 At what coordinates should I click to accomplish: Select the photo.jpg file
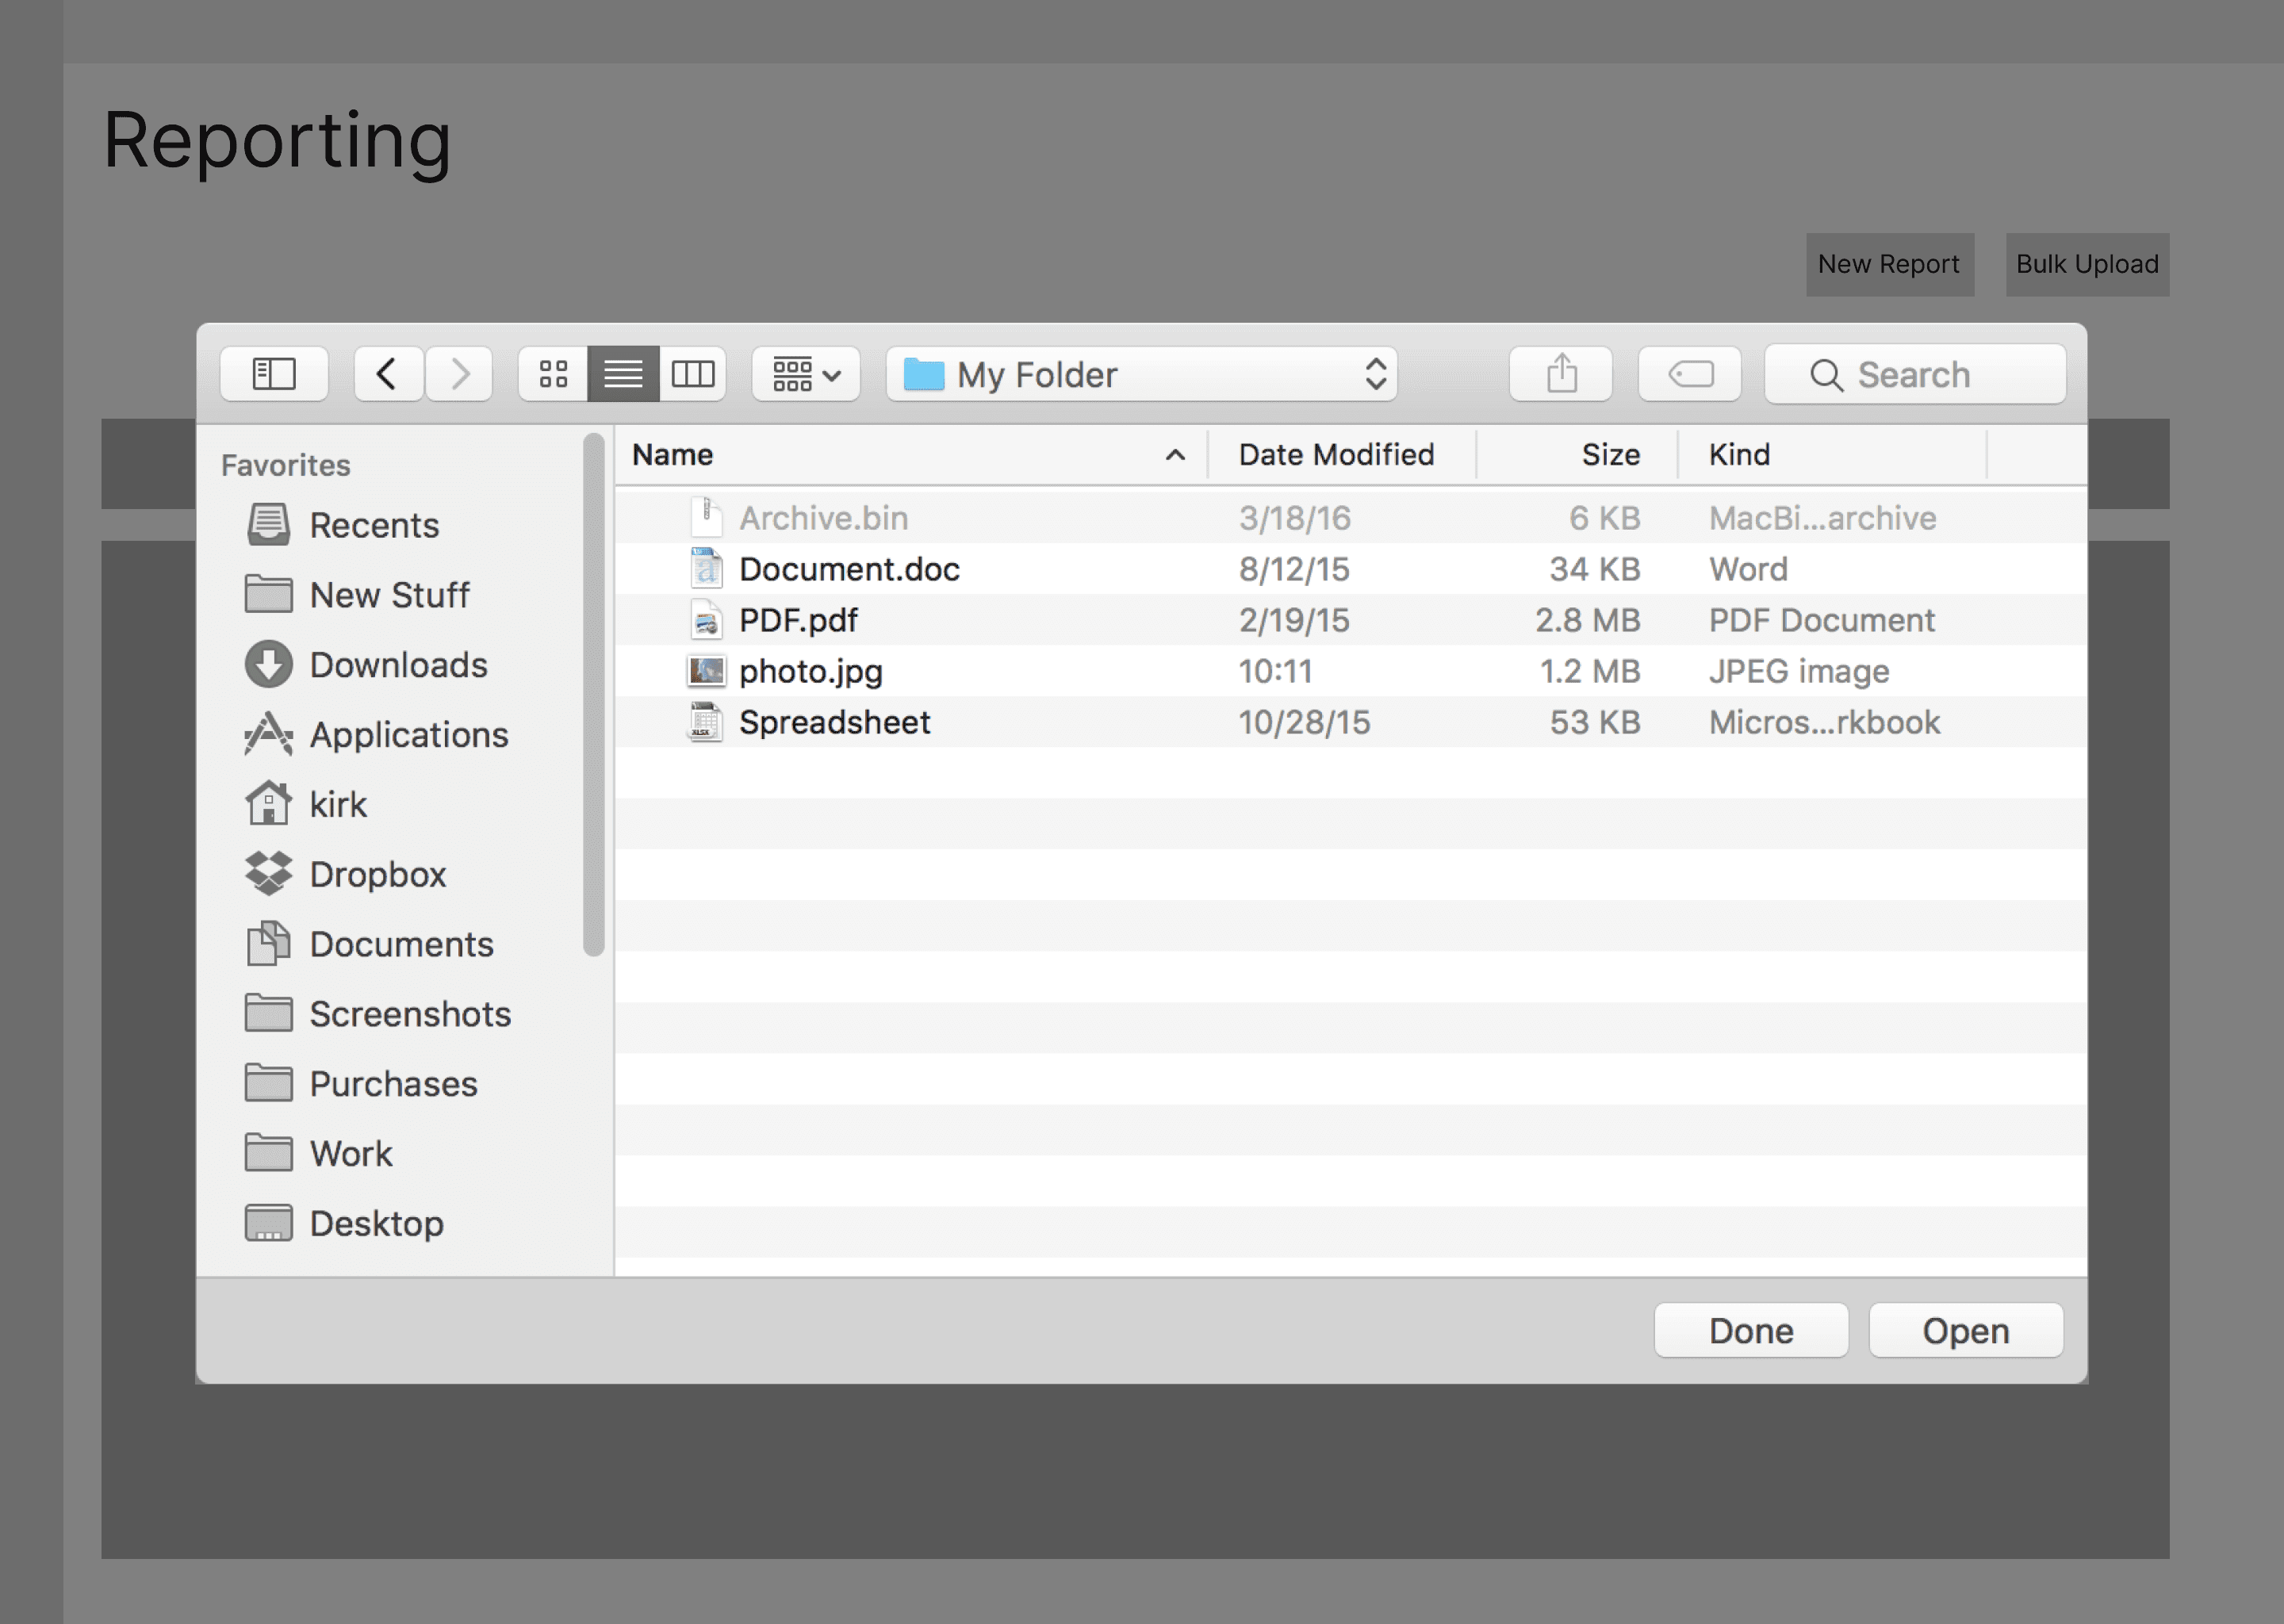pyautogui.click(x=810, y=672)
